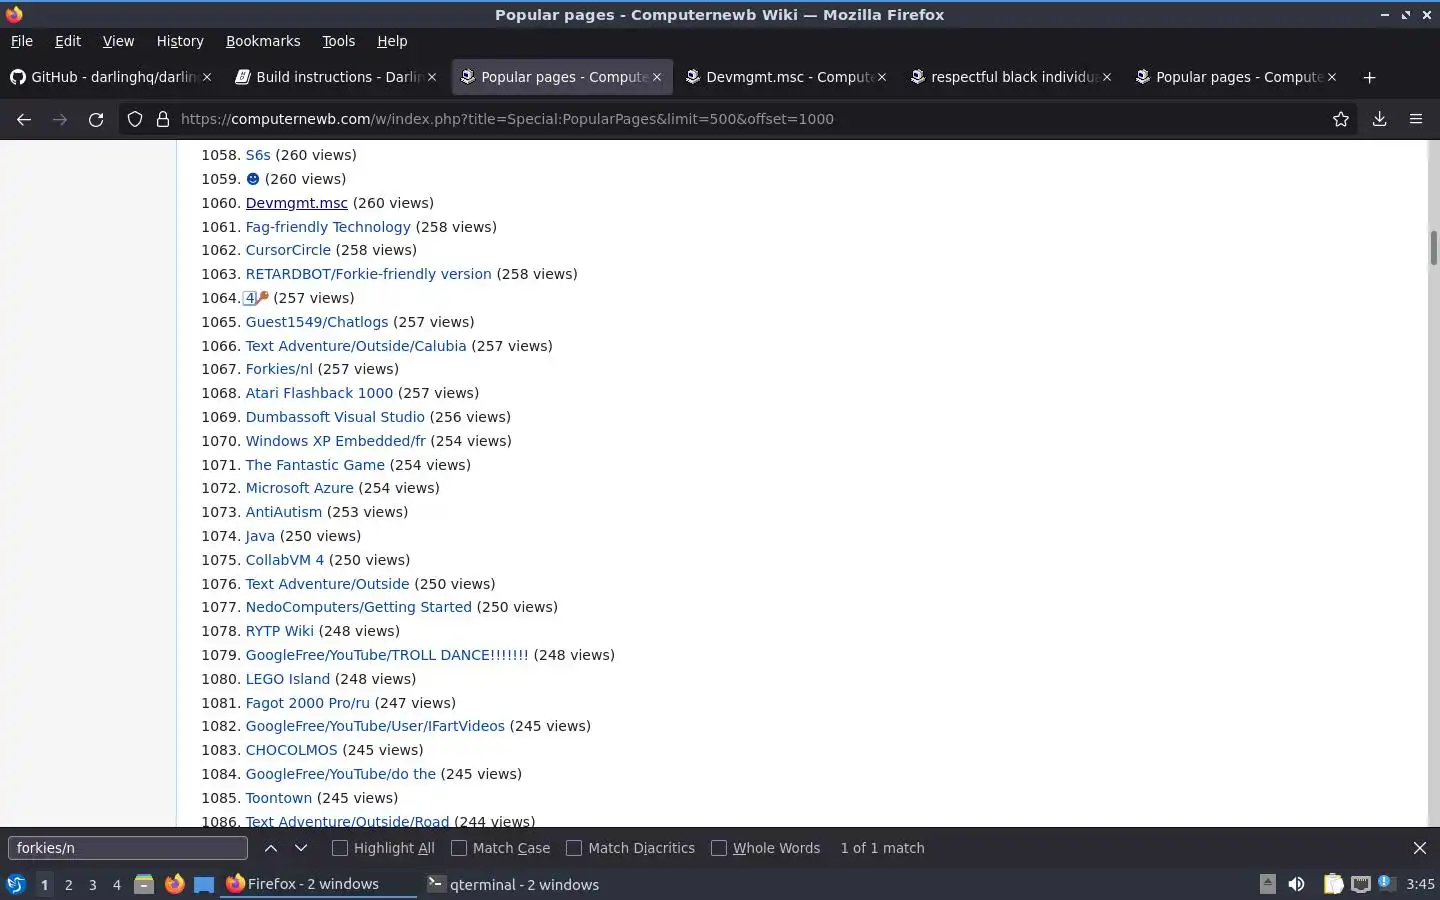The image size is (1440, 900).
Task: Open the Bookmarks menu
Action: pos(263,41)
